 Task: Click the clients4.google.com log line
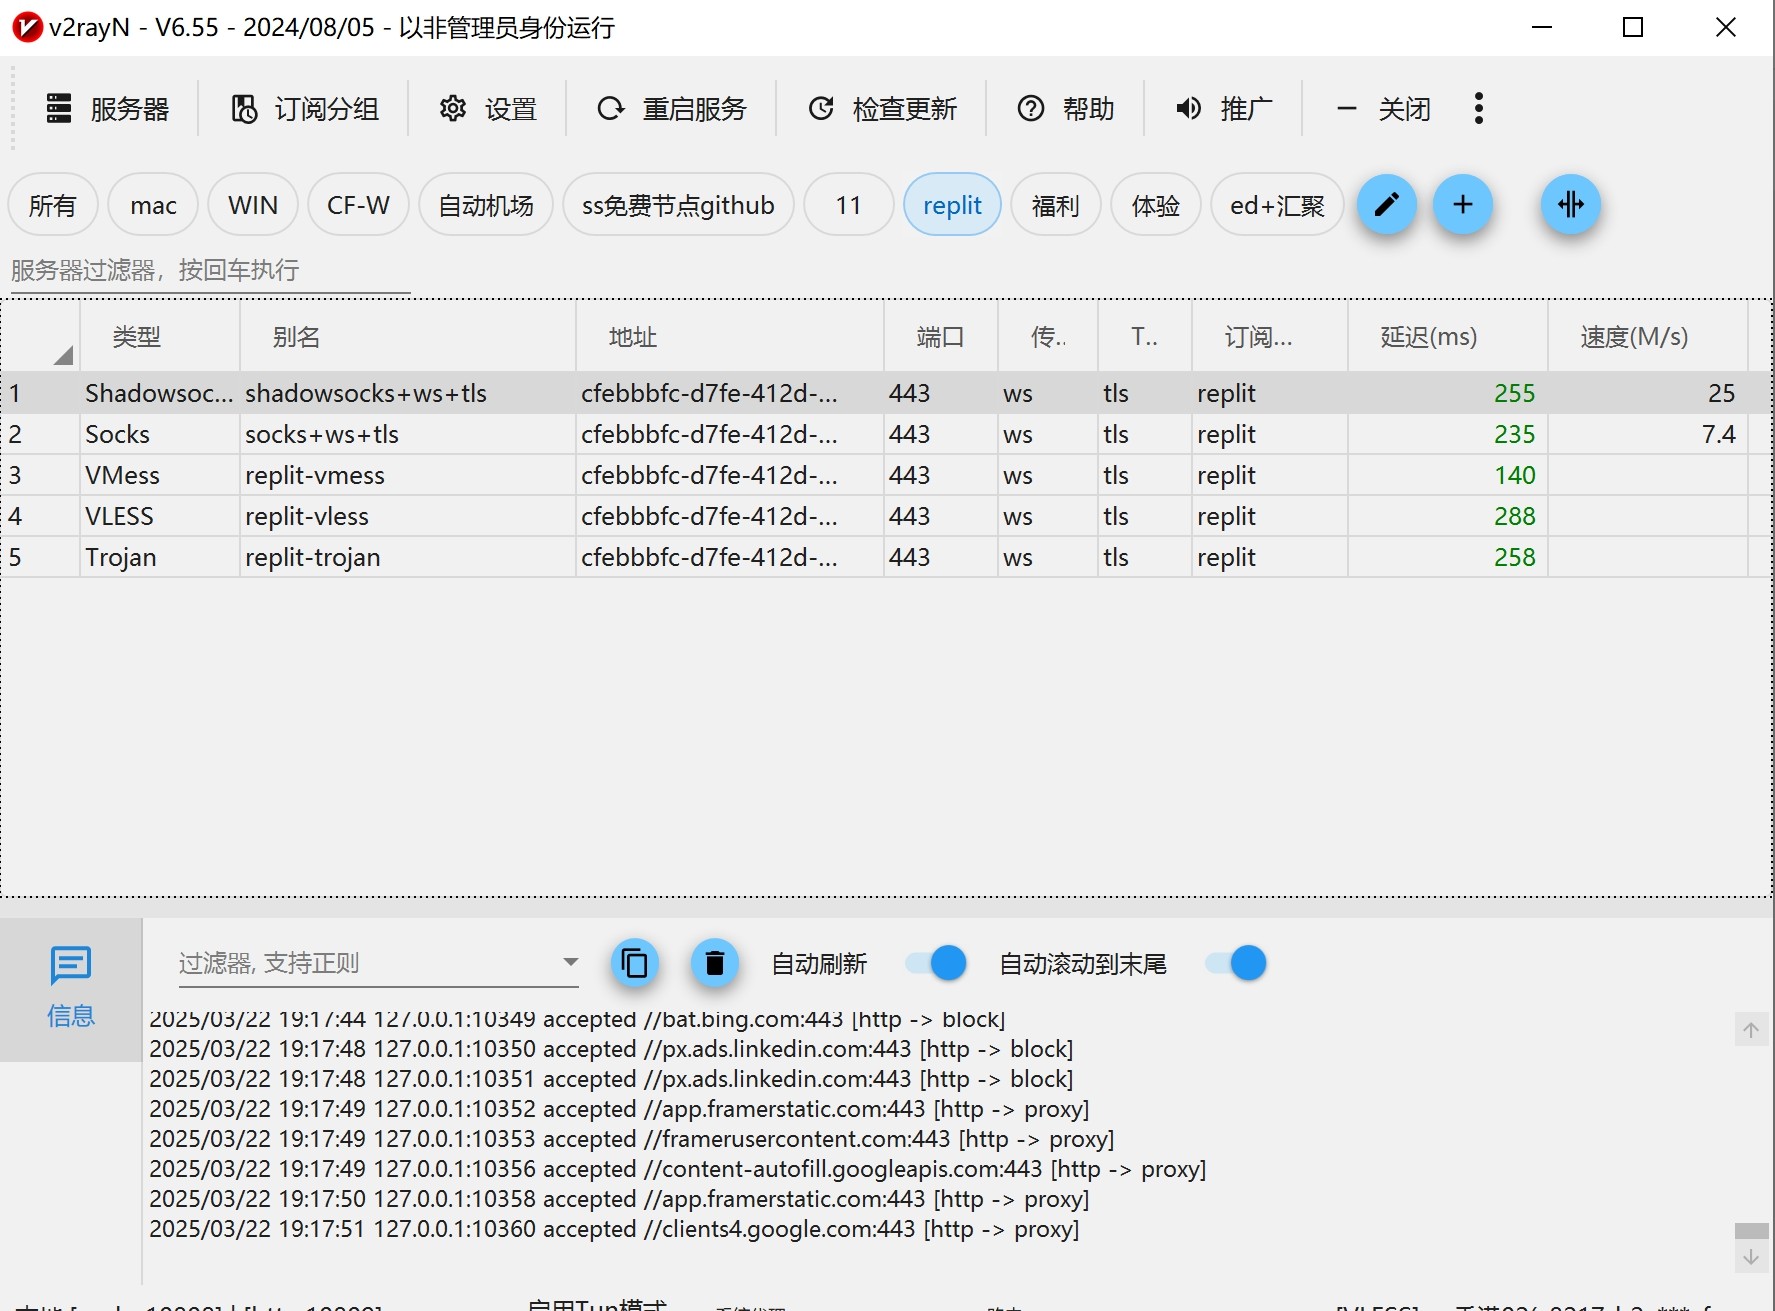[614, 1229]
